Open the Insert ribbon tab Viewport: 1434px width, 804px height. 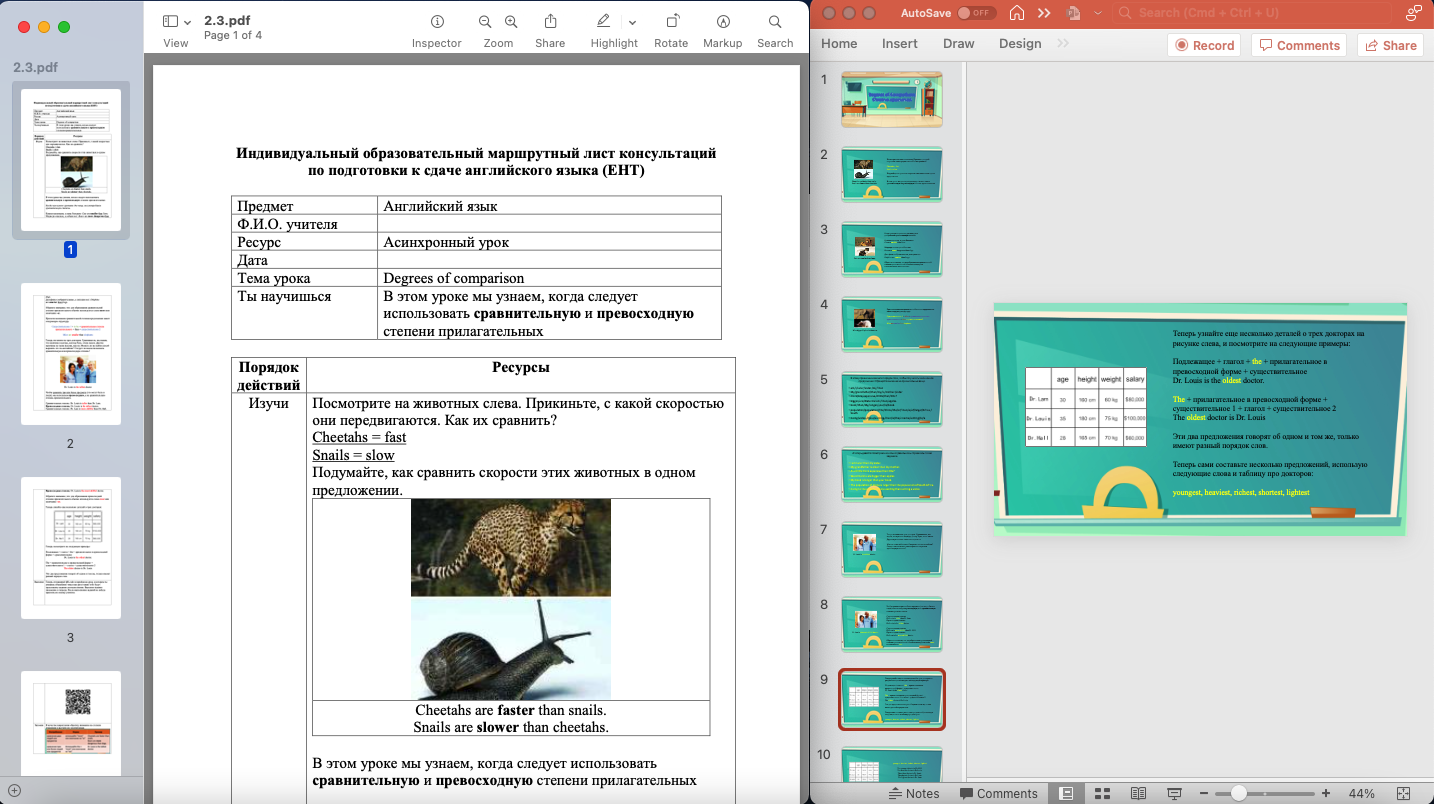coord(899,43)
